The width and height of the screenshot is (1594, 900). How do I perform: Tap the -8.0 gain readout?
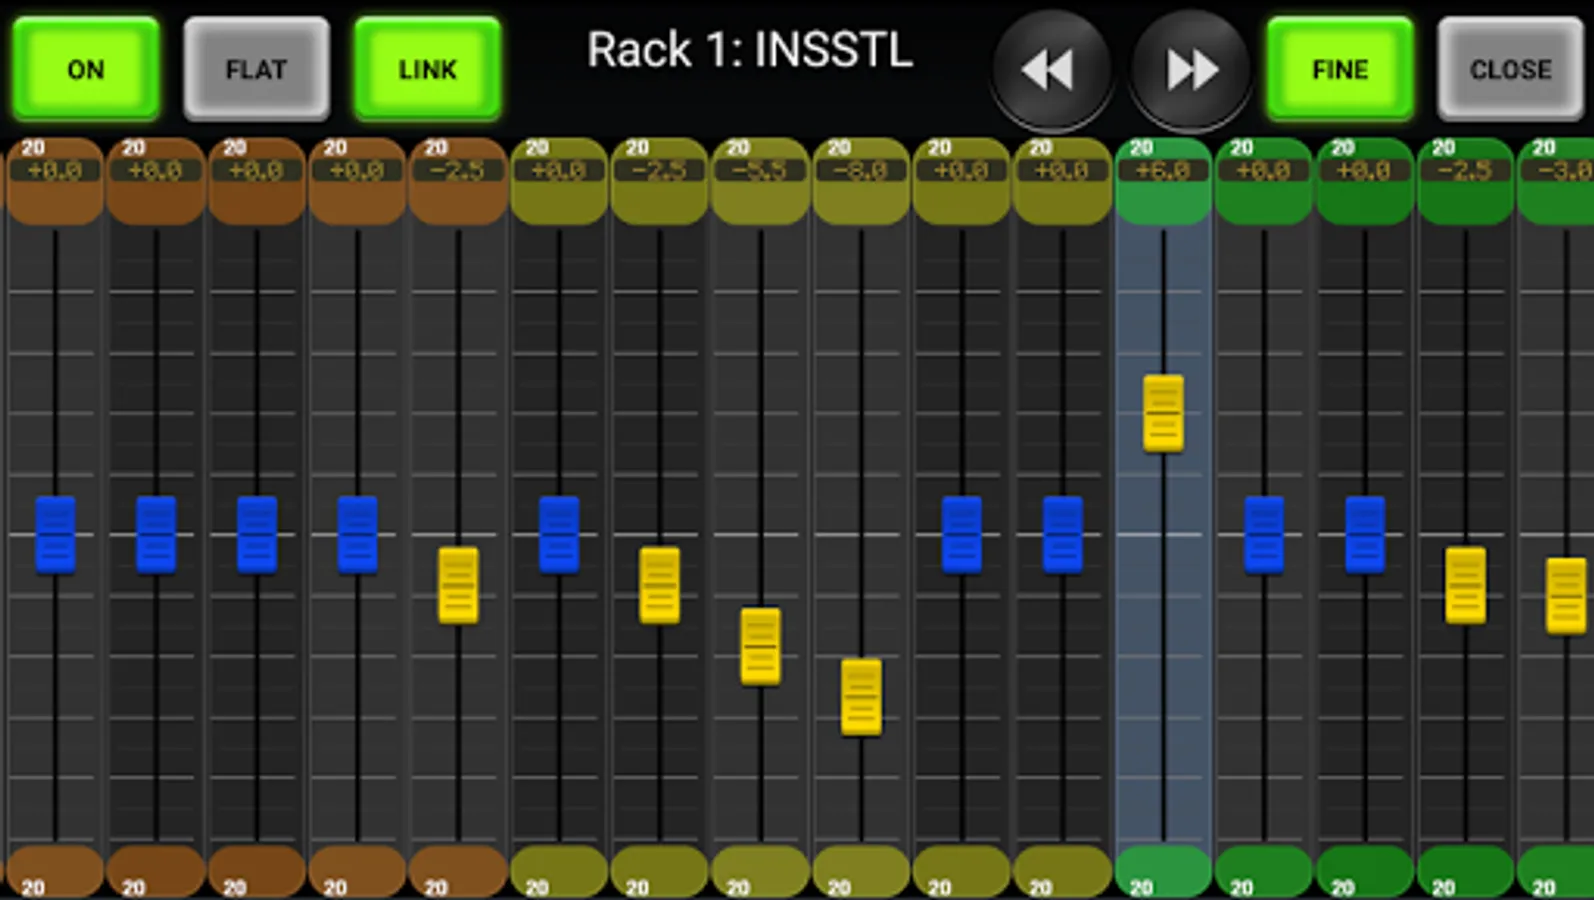(860, 171)
